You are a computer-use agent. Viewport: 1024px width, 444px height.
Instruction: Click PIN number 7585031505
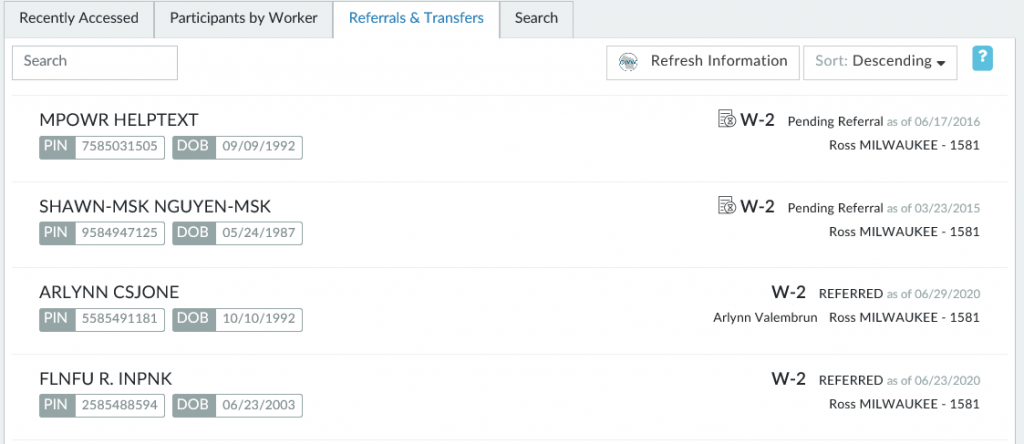click(x=118, y=147)
